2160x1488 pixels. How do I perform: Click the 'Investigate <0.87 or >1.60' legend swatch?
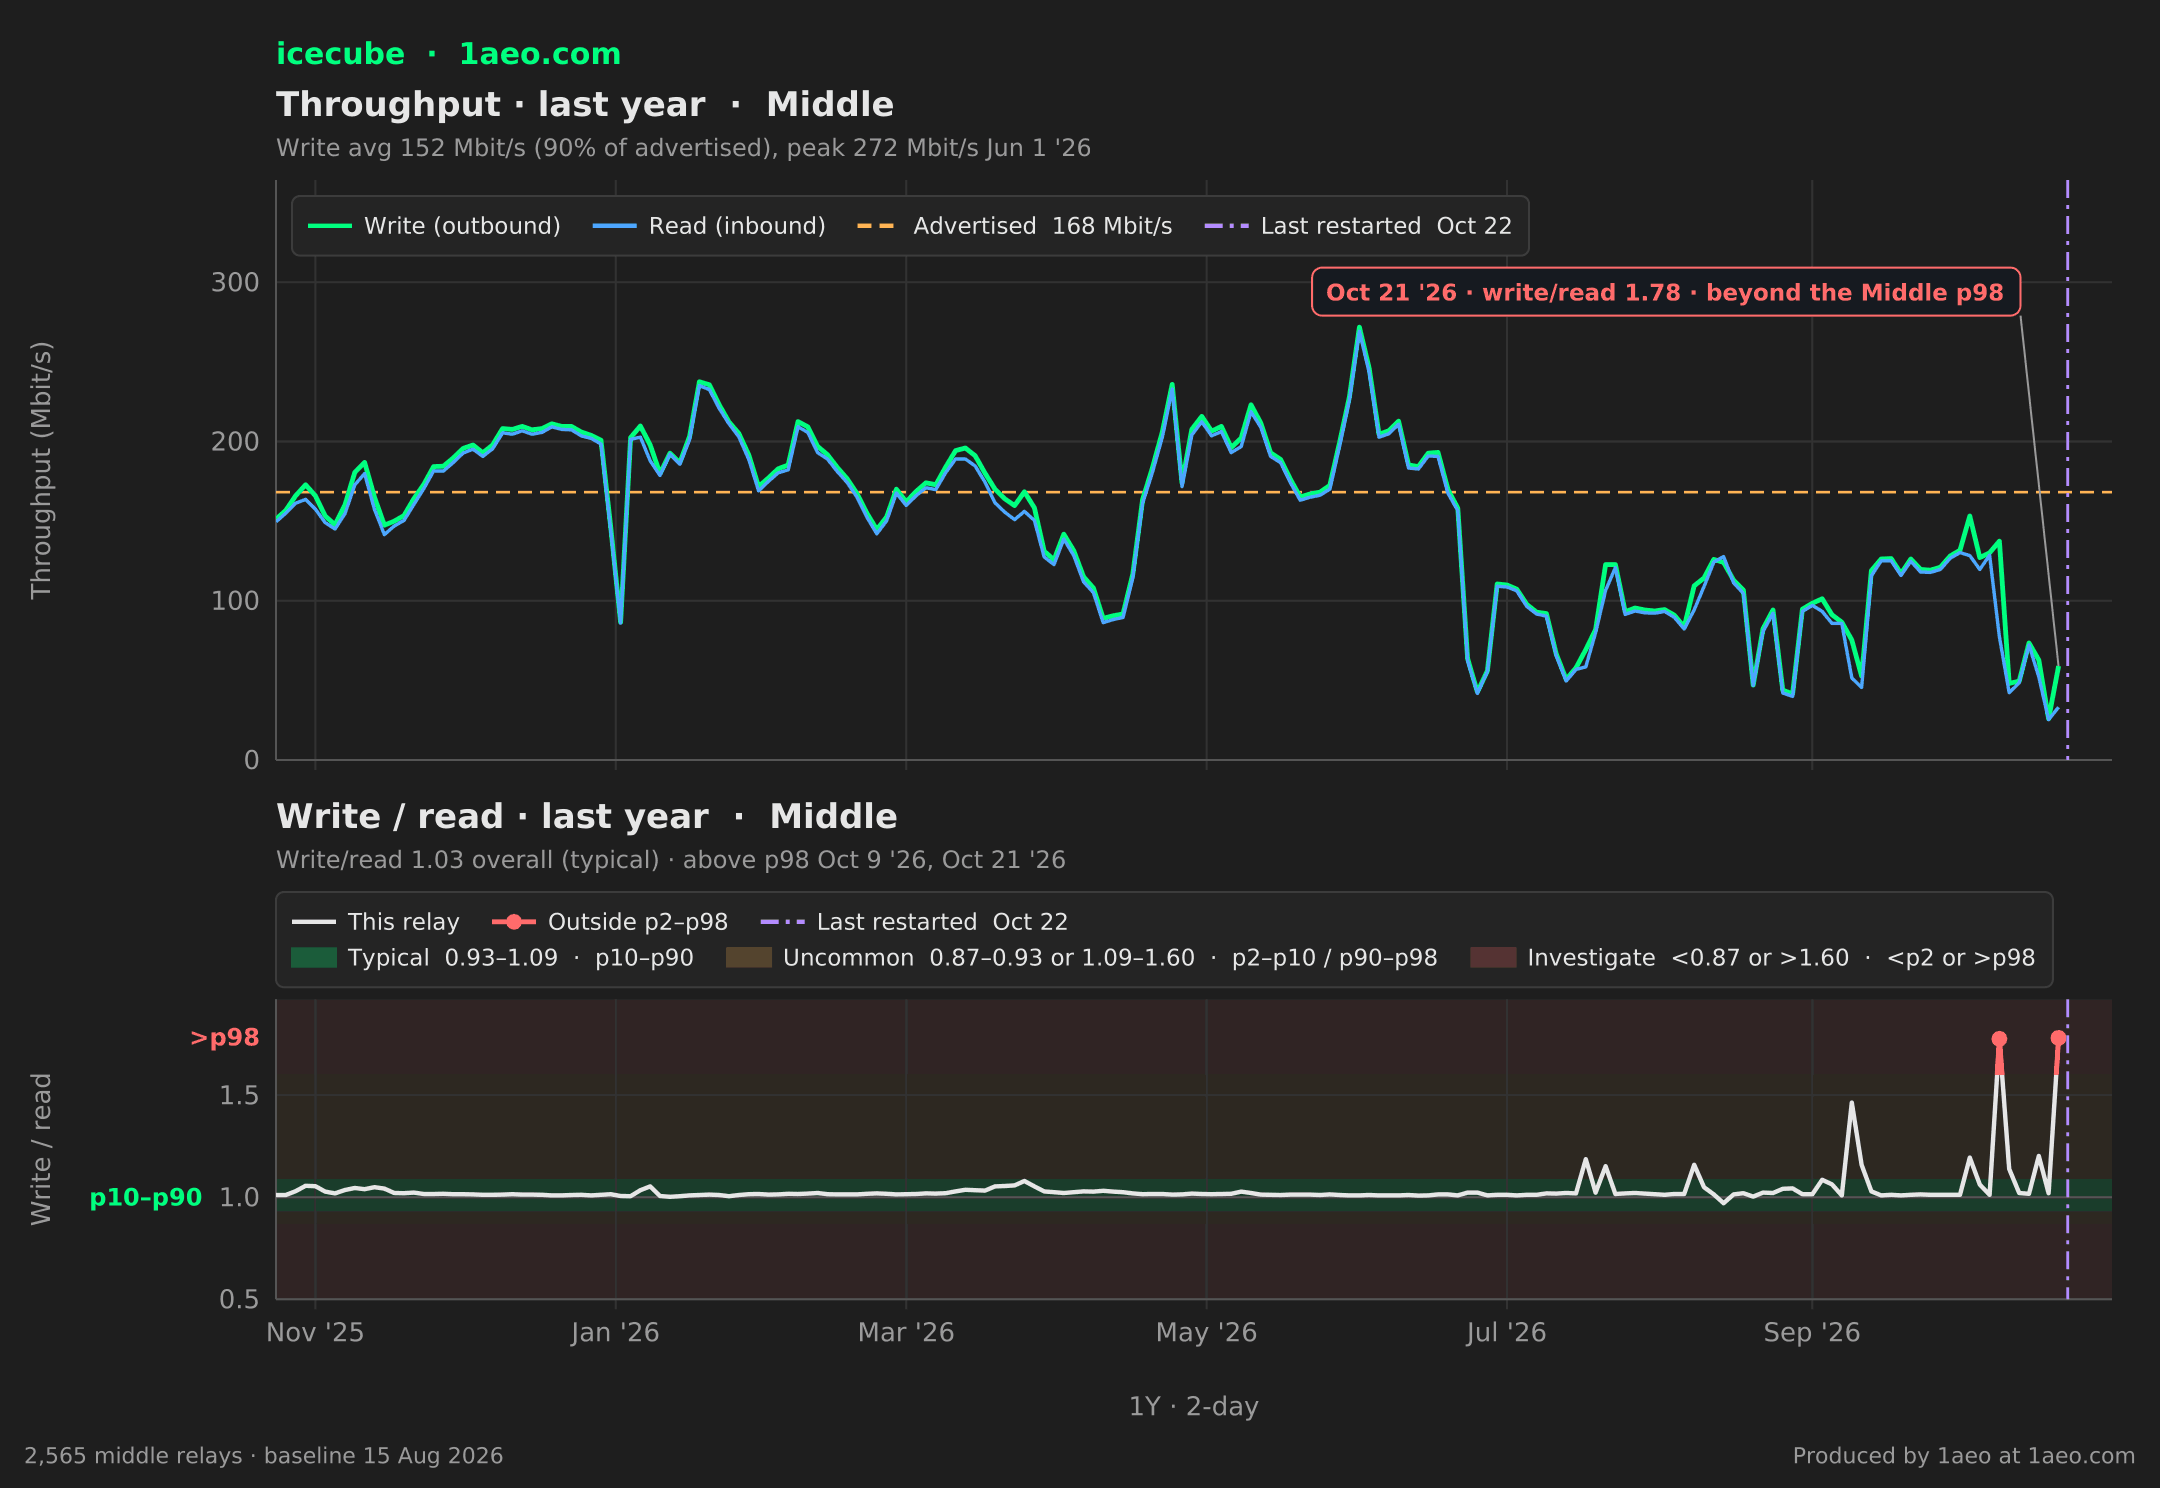click(x=1493, y=958)
